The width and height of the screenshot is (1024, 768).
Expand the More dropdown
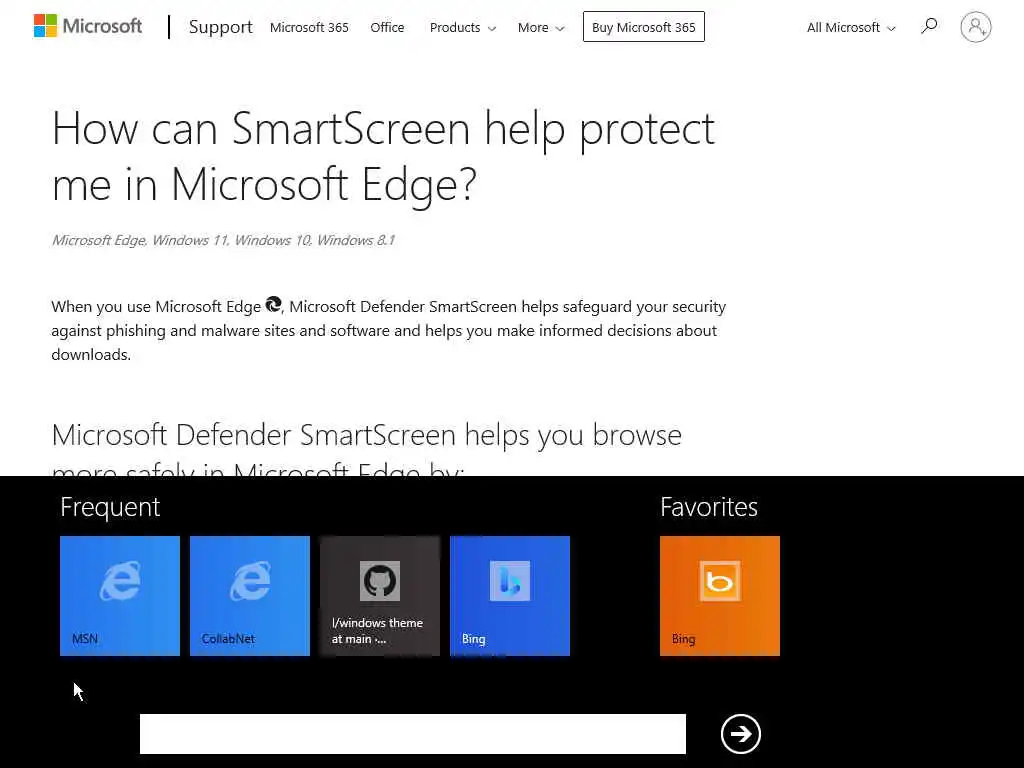[x=541, y=27]
